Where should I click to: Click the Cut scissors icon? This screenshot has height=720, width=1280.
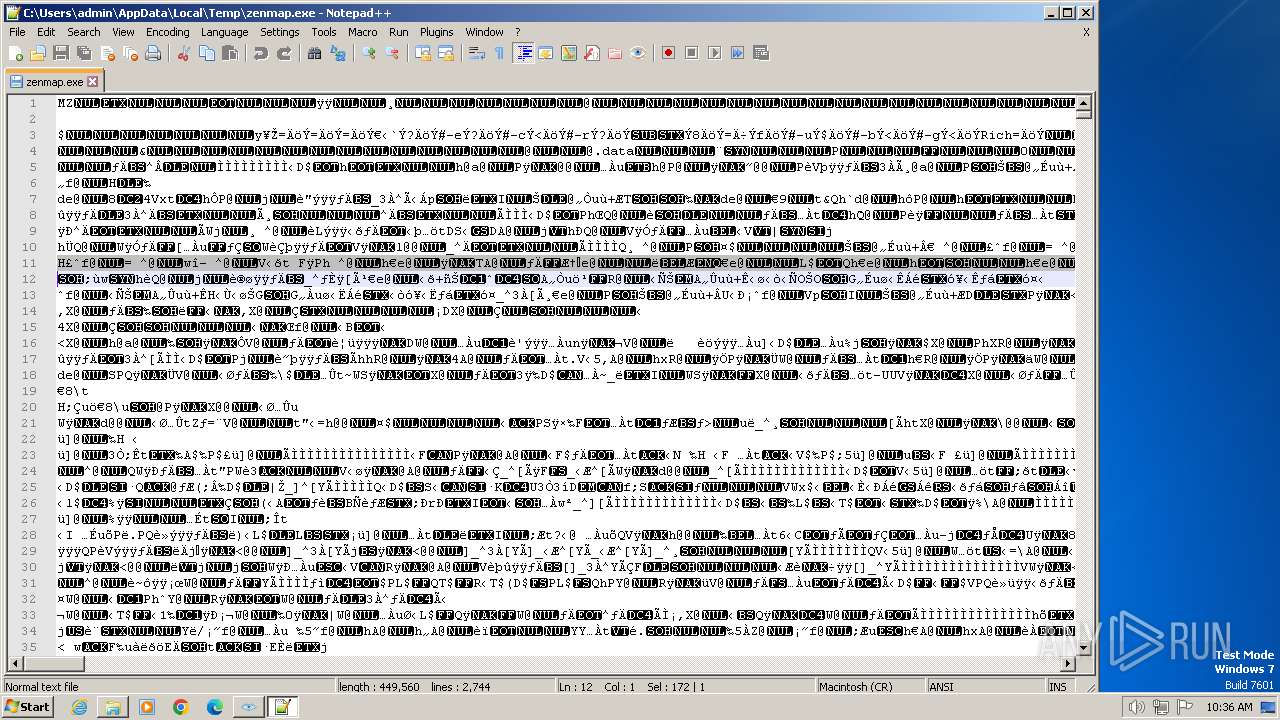(x=184, y=53)
